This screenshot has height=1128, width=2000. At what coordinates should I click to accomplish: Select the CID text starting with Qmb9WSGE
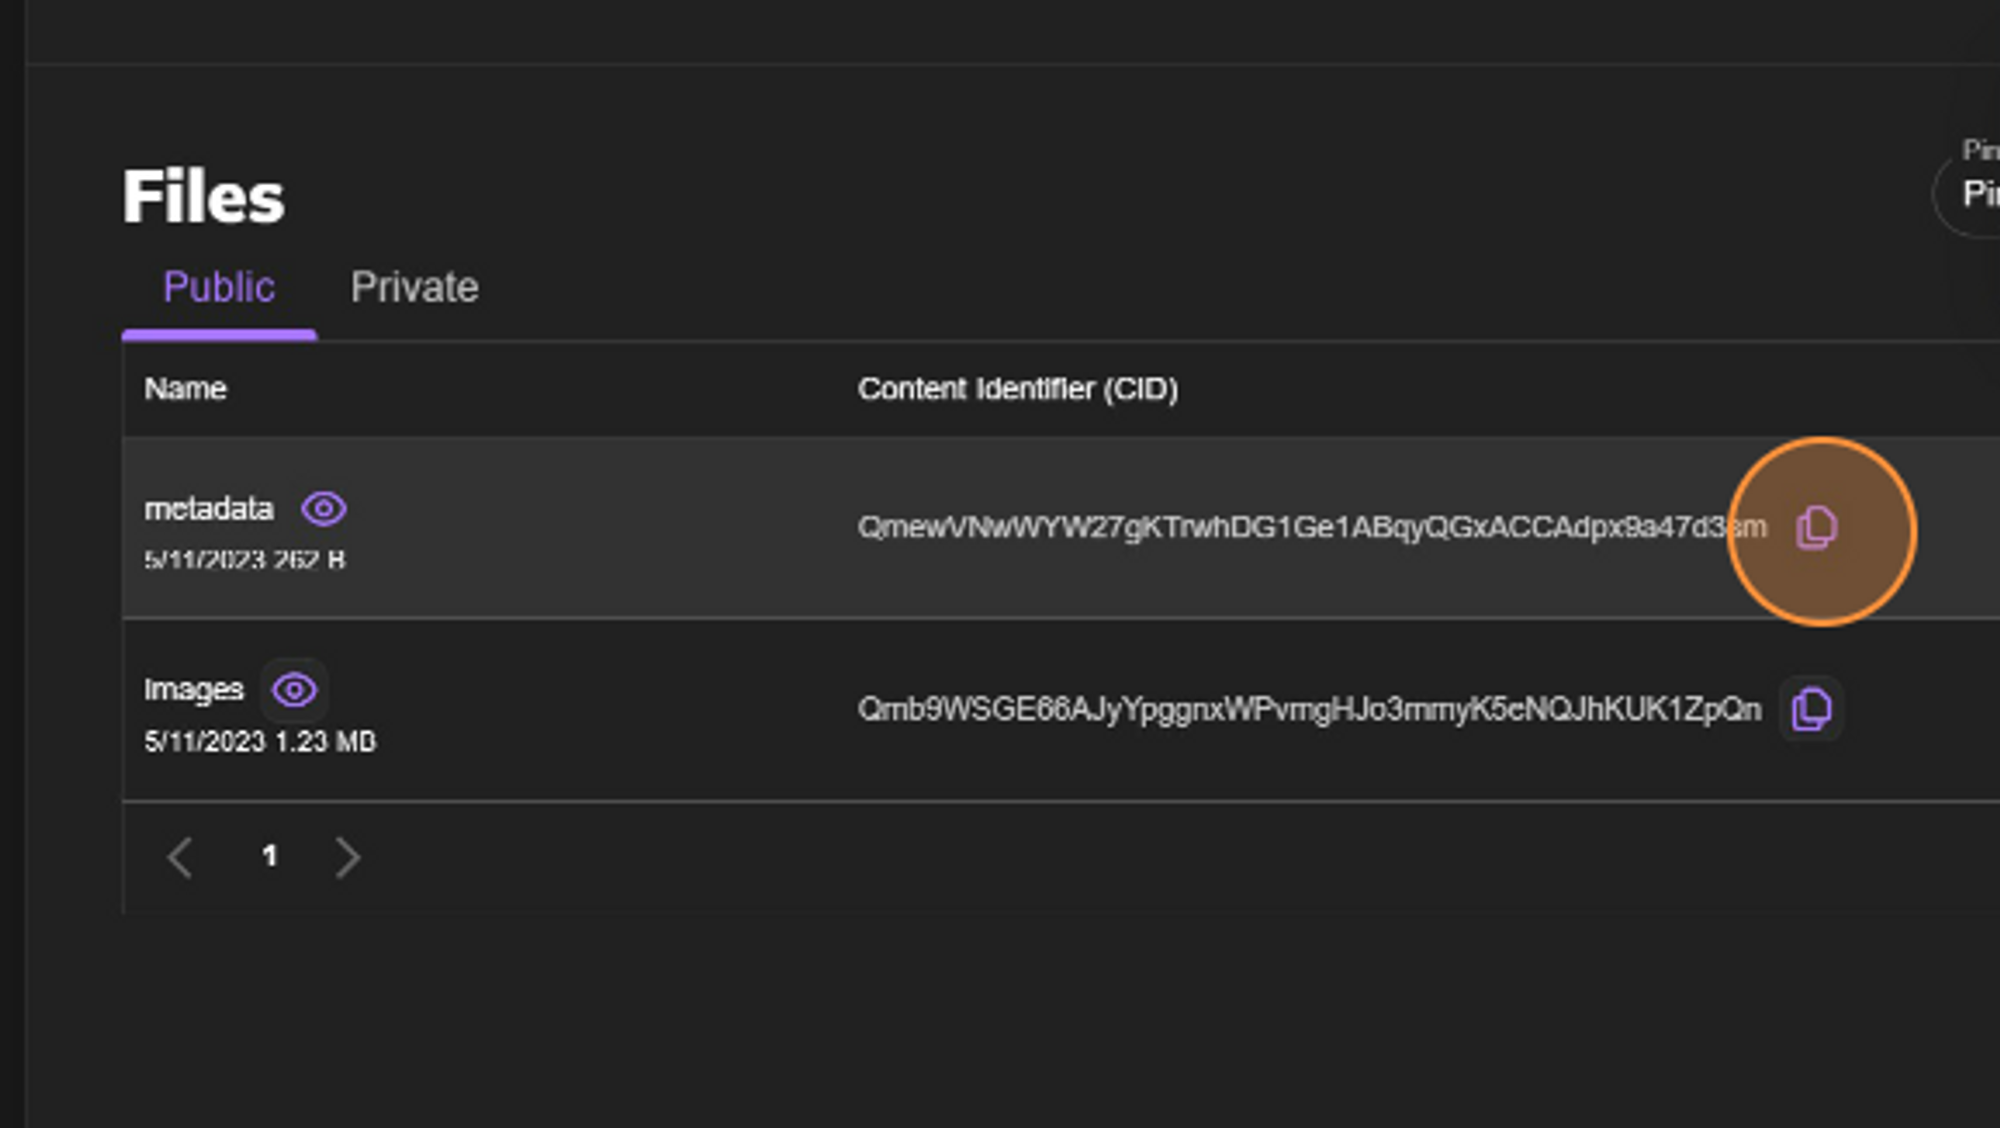[1309, 710]
